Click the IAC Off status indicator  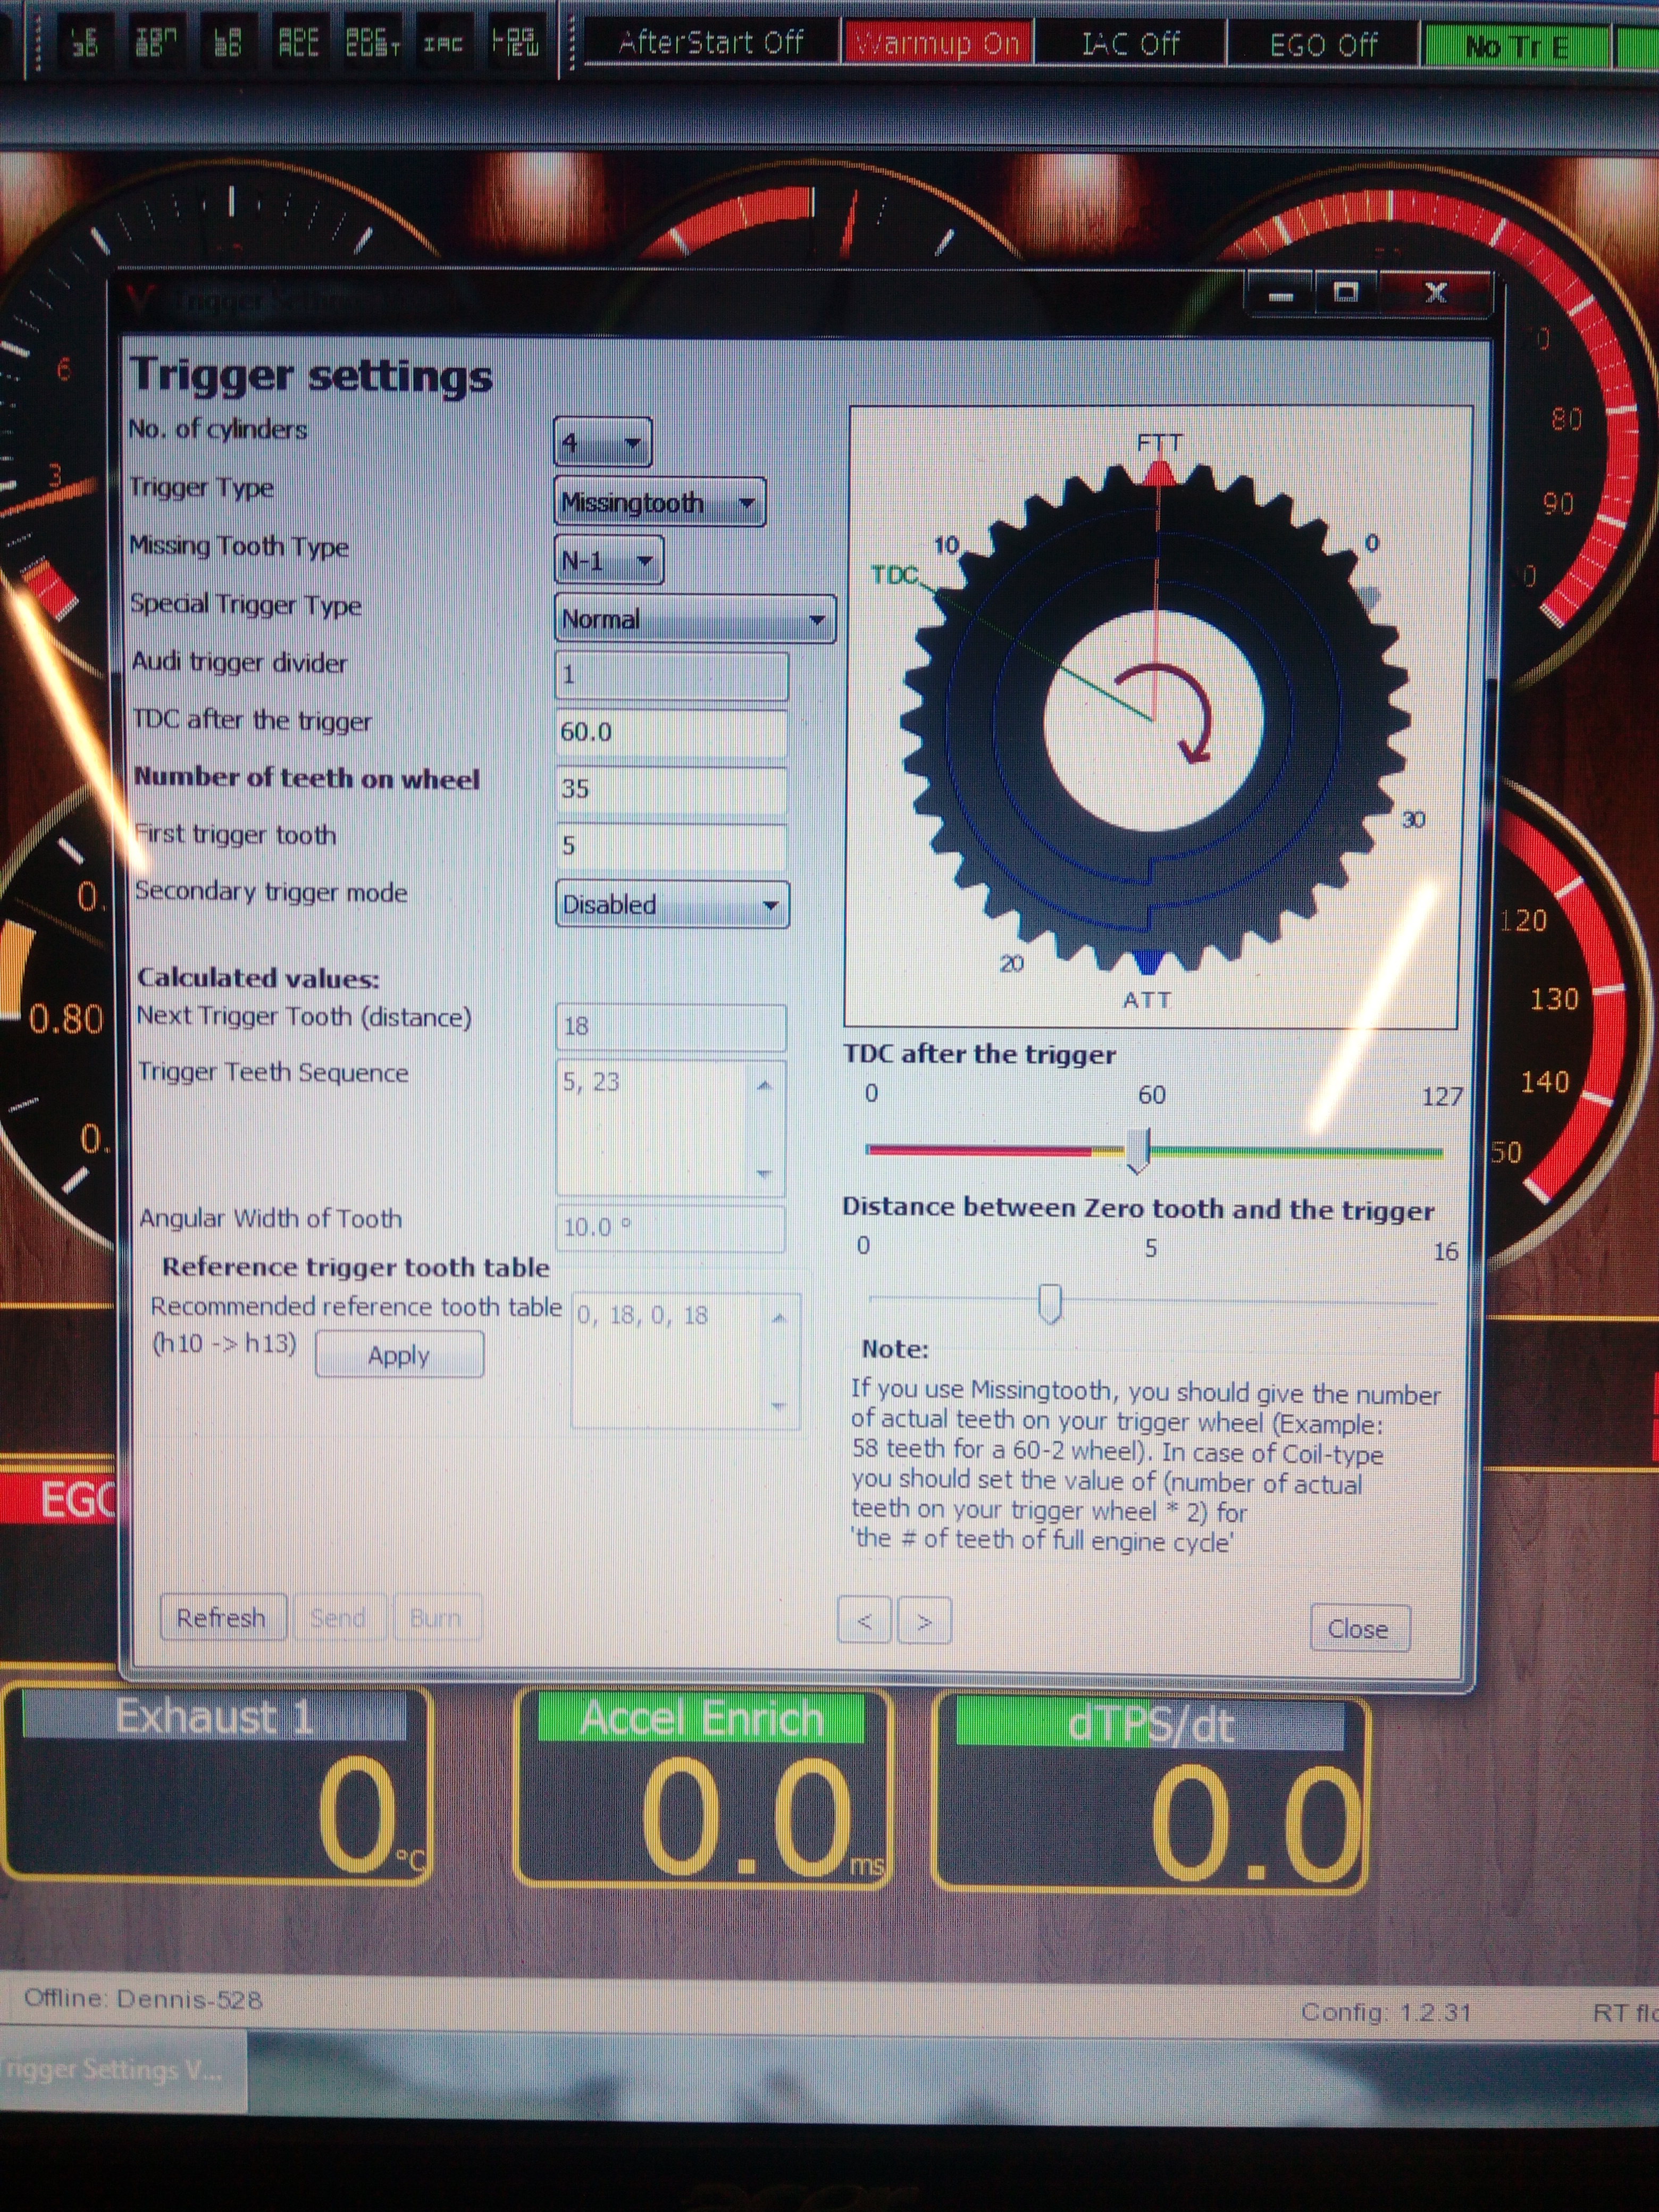coord(1130,44)
